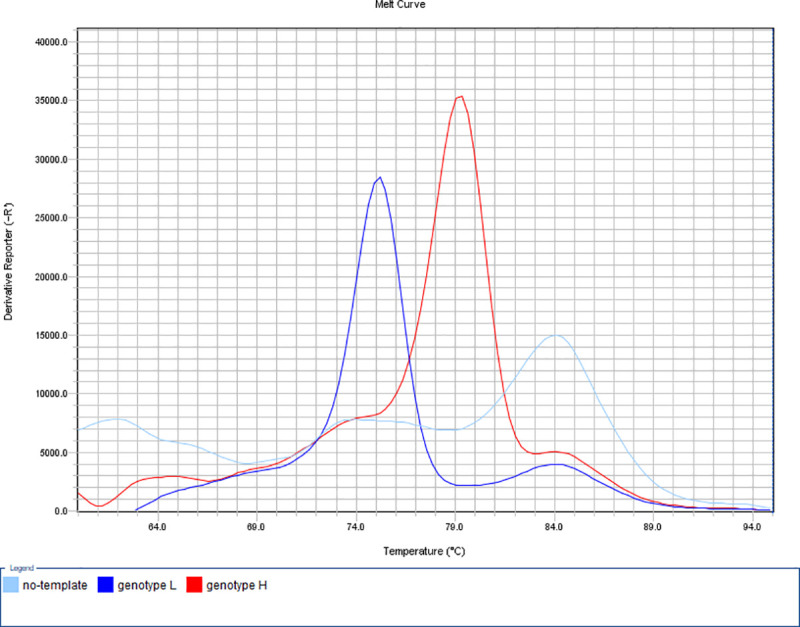Click the light blue no-template peak near 84°C
Screen dimensions: 800x627
555,335
